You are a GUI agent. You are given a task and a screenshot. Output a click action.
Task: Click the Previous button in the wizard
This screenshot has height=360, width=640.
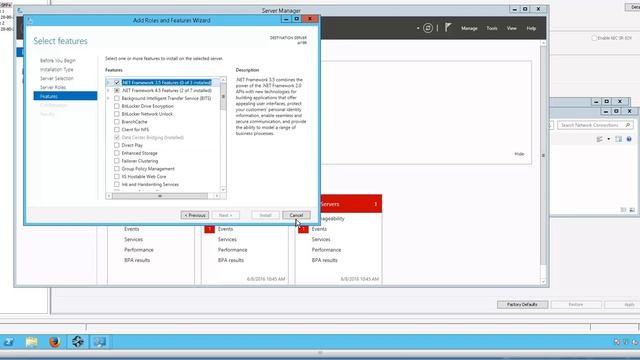[x=195, y=215]
